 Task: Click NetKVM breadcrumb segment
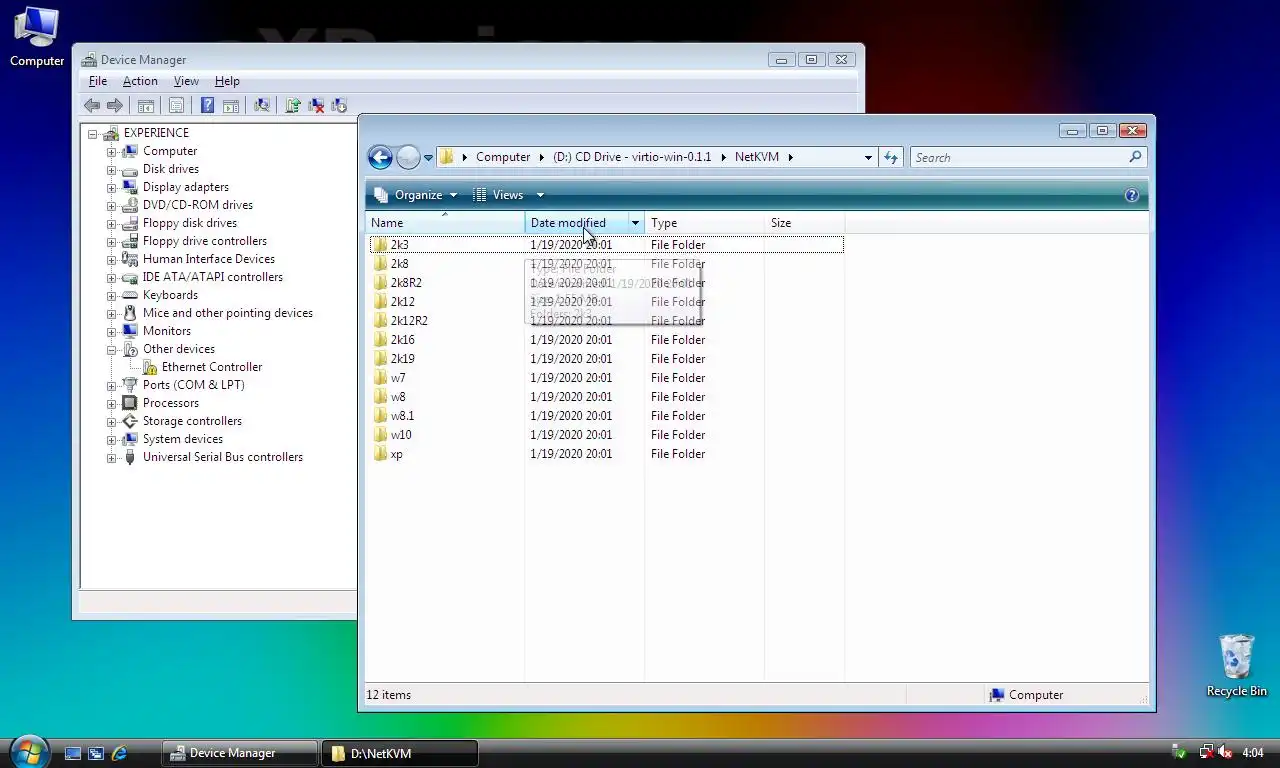click(x=757, y=157)
